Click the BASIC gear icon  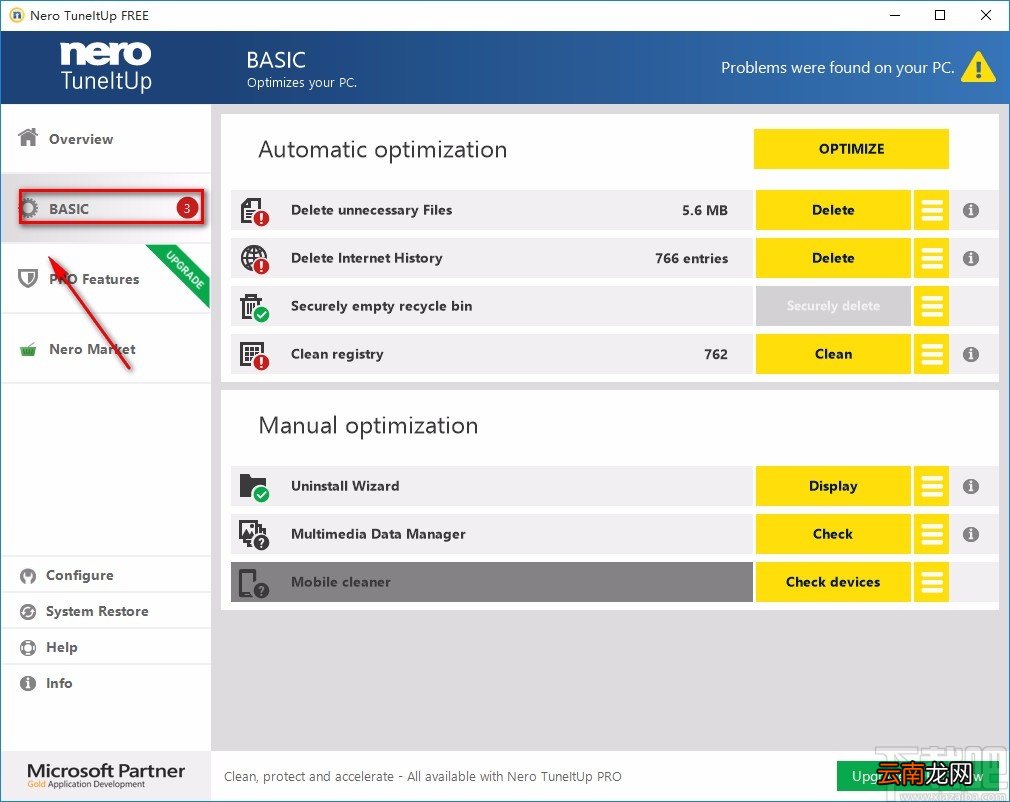tap(30, 208)
